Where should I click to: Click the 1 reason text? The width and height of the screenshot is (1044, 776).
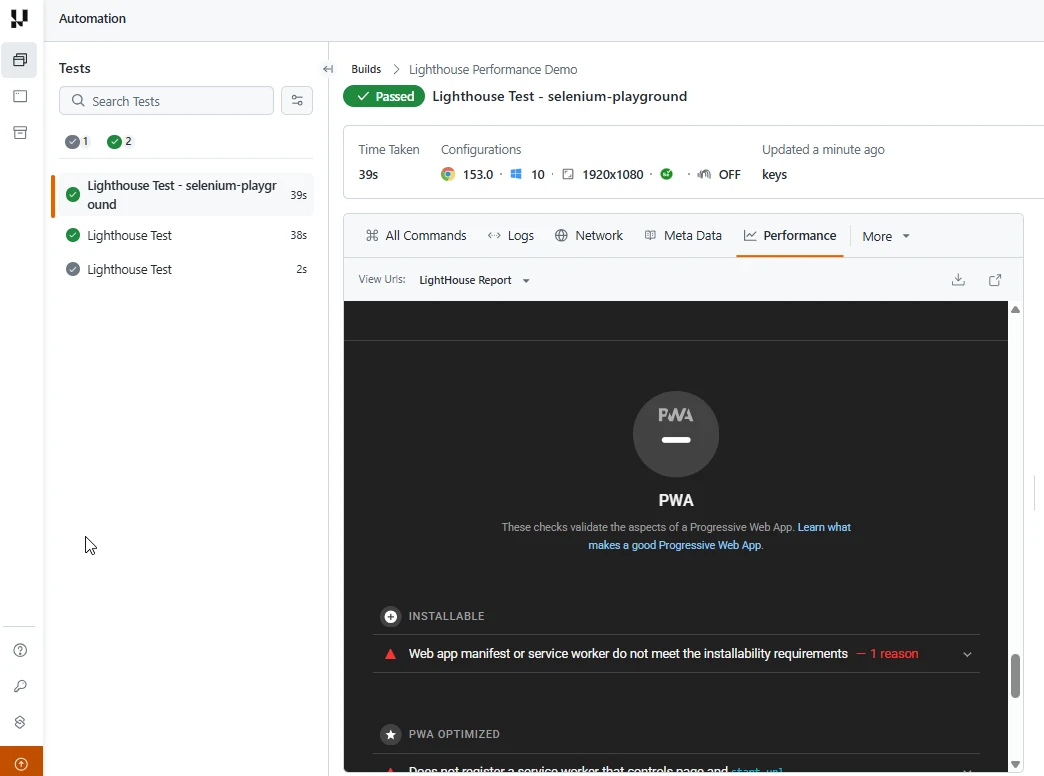click(894, 654)
